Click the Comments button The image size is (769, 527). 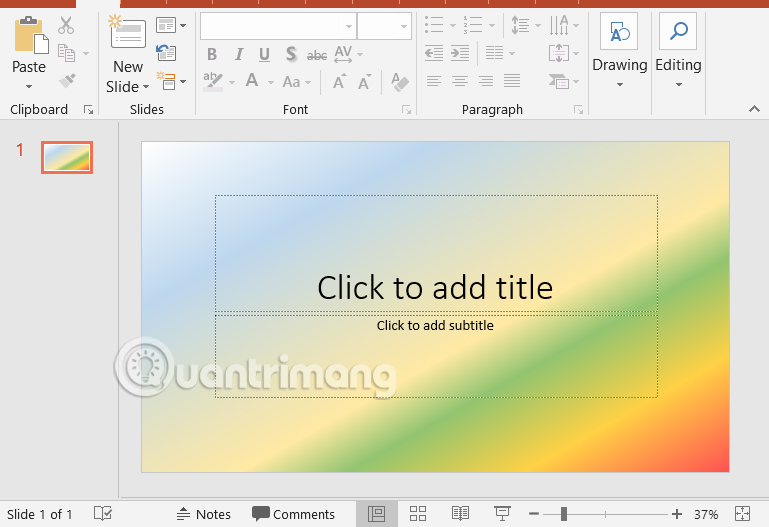(x=293, y=514)
